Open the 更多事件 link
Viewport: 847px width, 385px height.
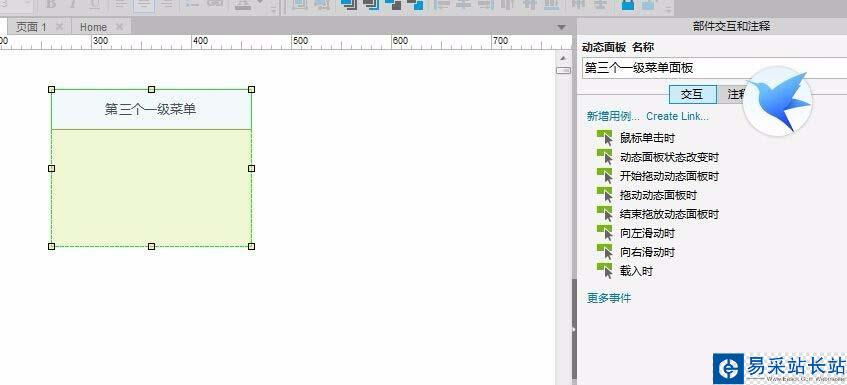coord(609,298)
